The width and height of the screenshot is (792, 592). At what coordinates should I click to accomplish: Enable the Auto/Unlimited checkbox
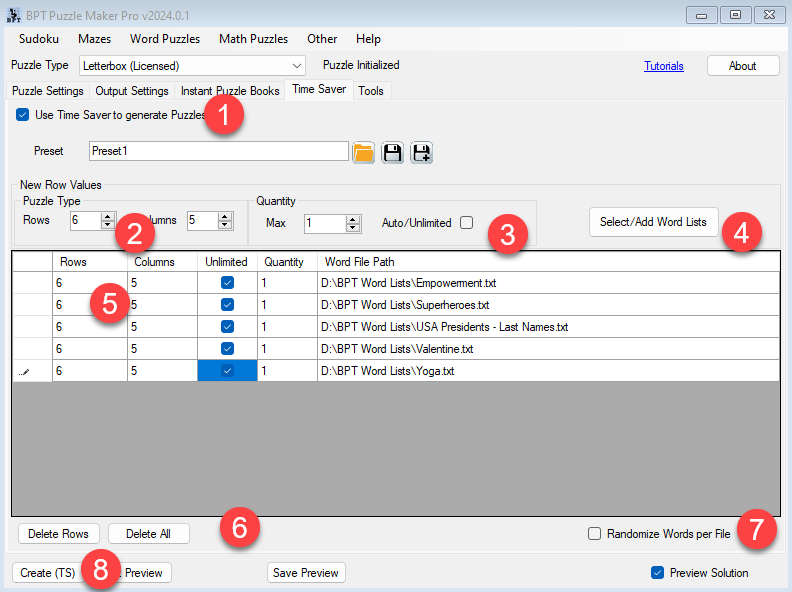pyautogui.click(x=466, y=223)
